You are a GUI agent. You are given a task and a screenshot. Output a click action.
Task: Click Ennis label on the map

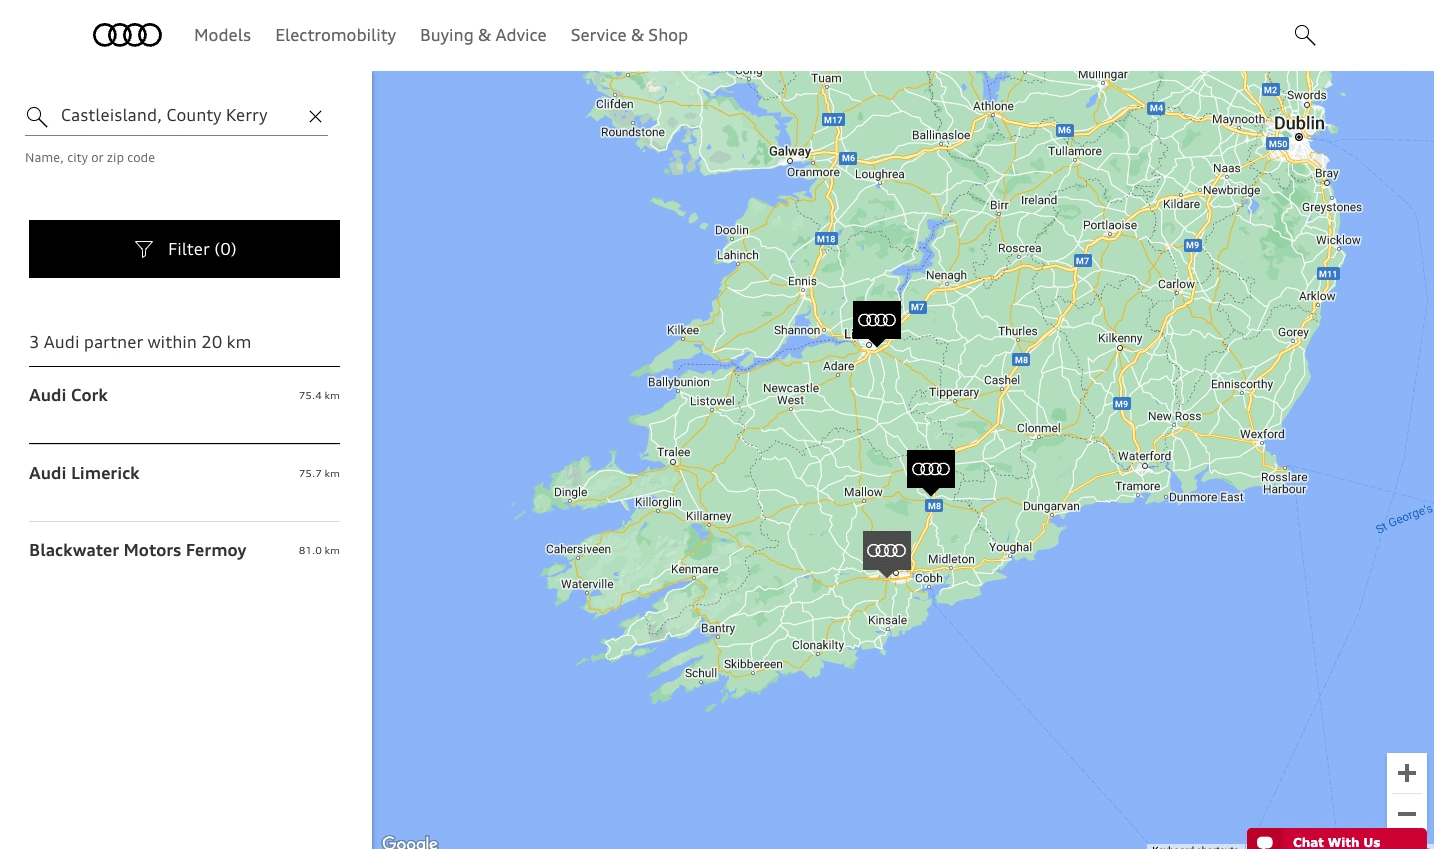pyautogui.click(x=802, y=281)
